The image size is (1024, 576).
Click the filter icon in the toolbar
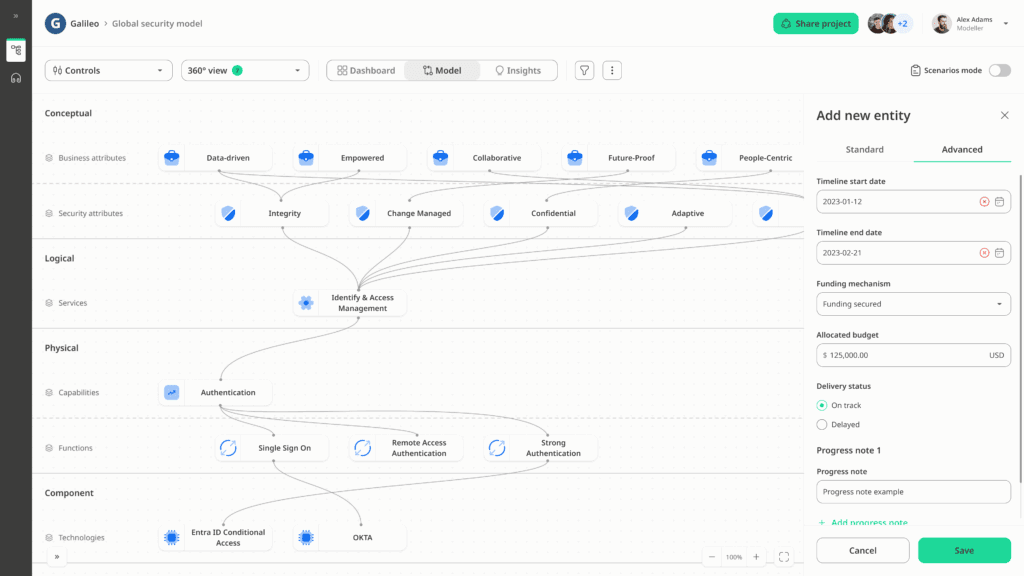(584, 71)
